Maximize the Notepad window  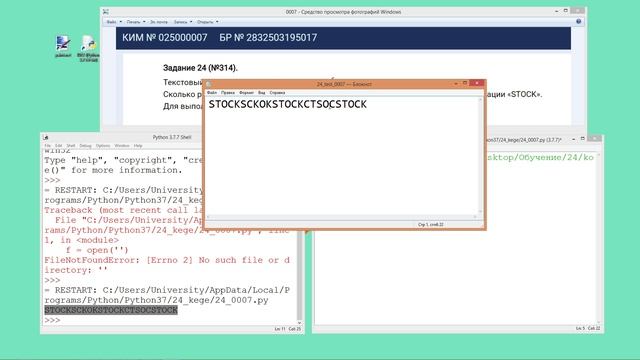pyautogui.click(x=464, y=83)
